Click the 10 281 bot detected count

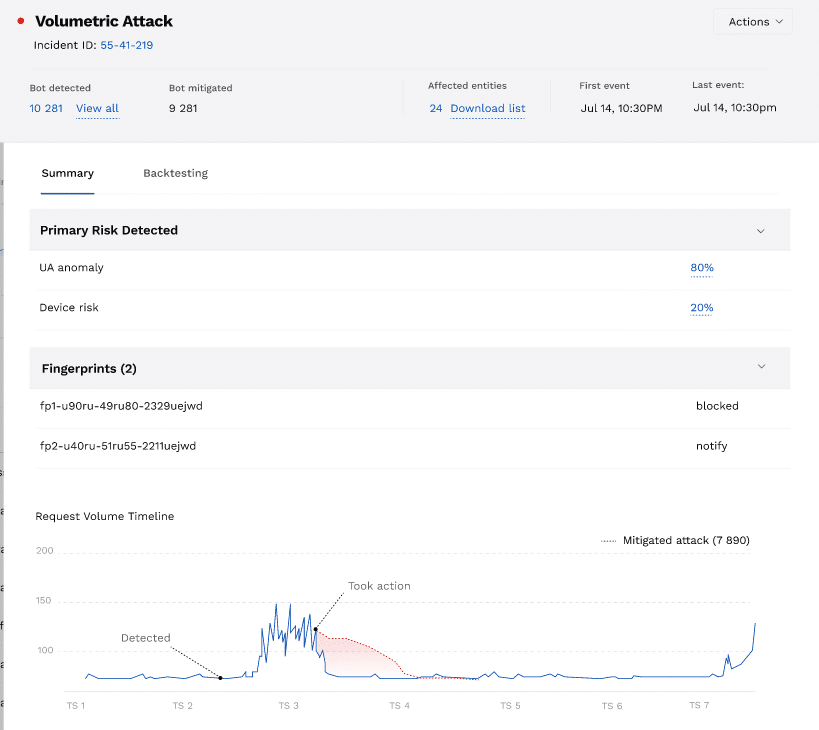[46, 108]
